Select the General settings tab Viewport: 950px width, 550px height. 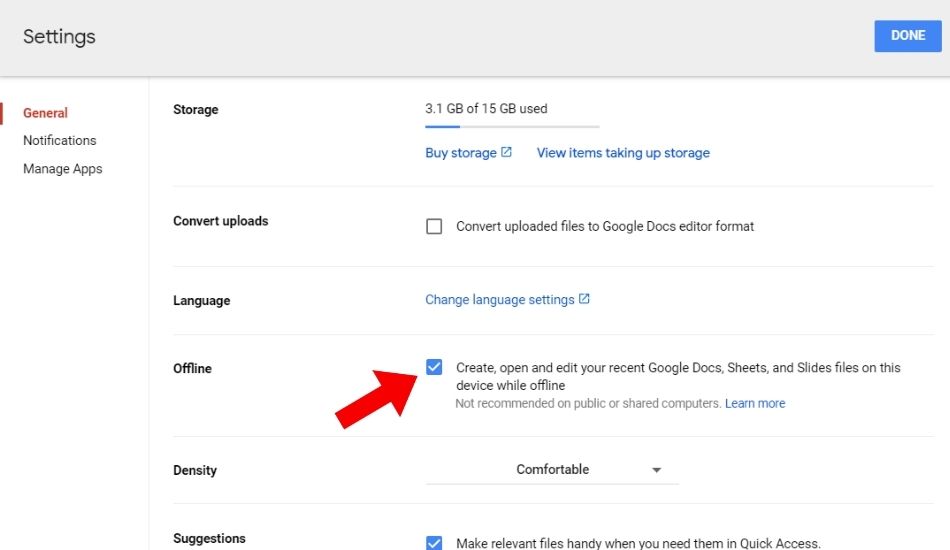click(x=45, y=113)
